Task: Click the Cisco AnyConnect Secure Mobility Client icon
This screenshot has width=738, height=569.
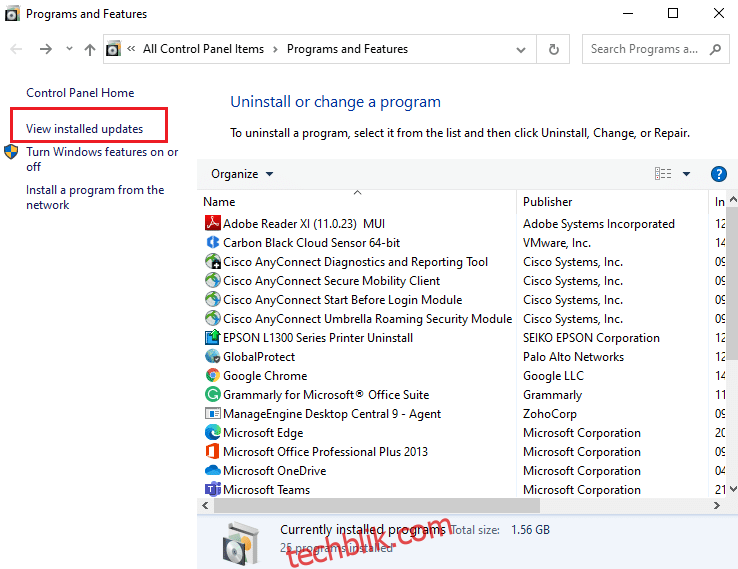Action: coord(213,280)
